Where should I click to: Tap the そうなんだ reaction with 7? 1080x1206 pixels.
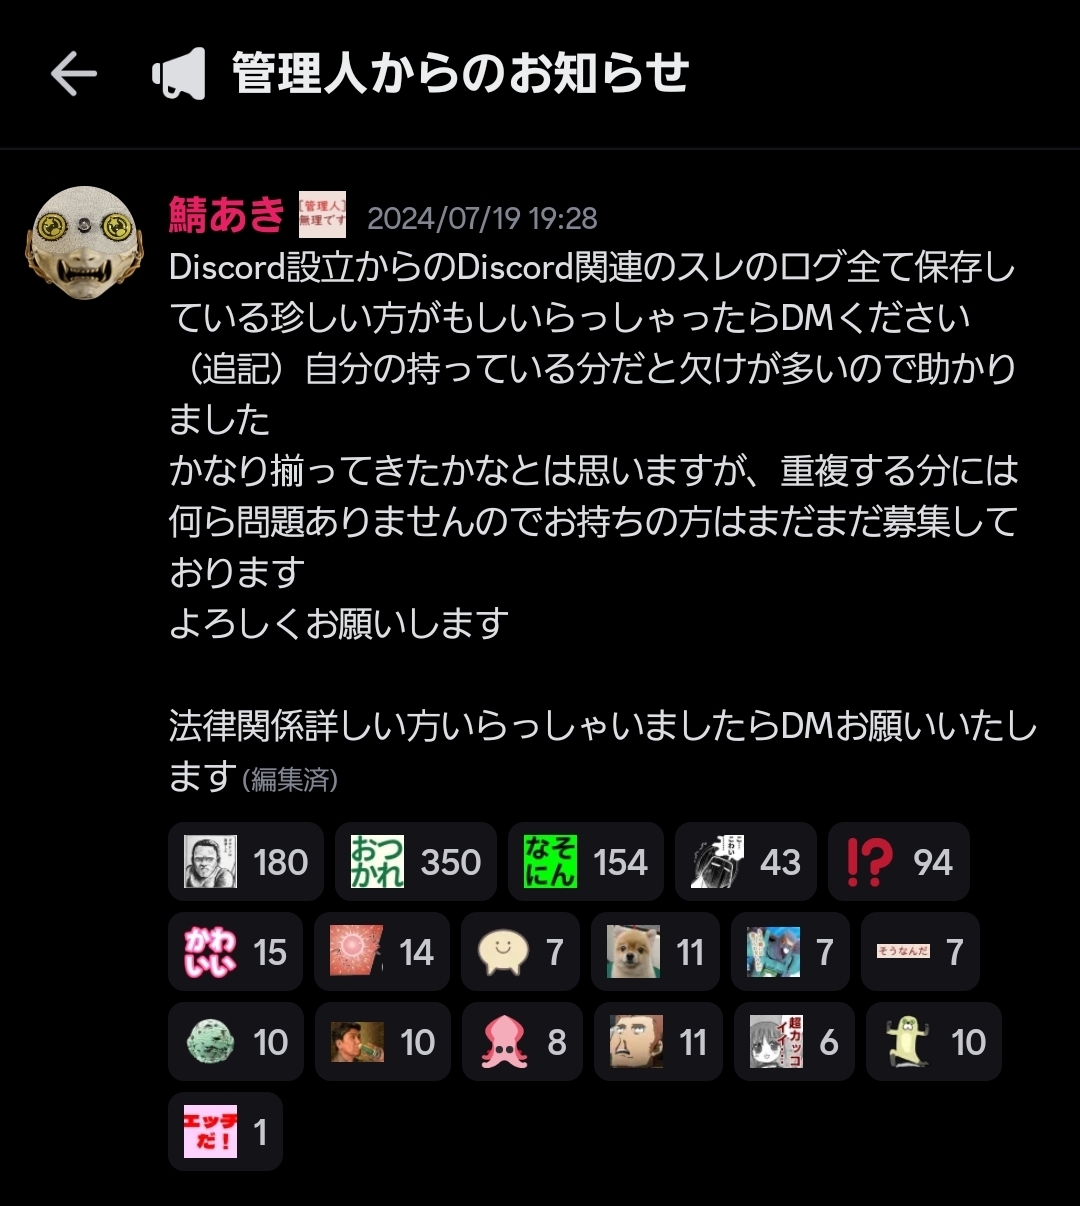coord(920,952)
